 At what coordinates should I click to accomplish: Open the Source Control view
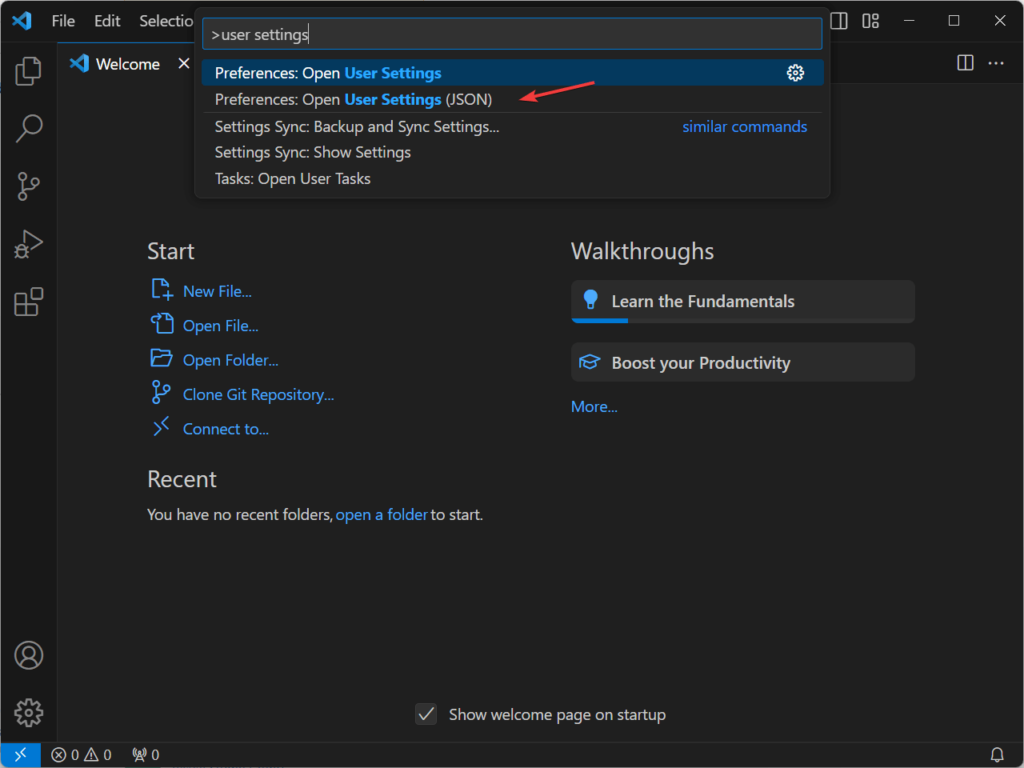click(28, 186)
